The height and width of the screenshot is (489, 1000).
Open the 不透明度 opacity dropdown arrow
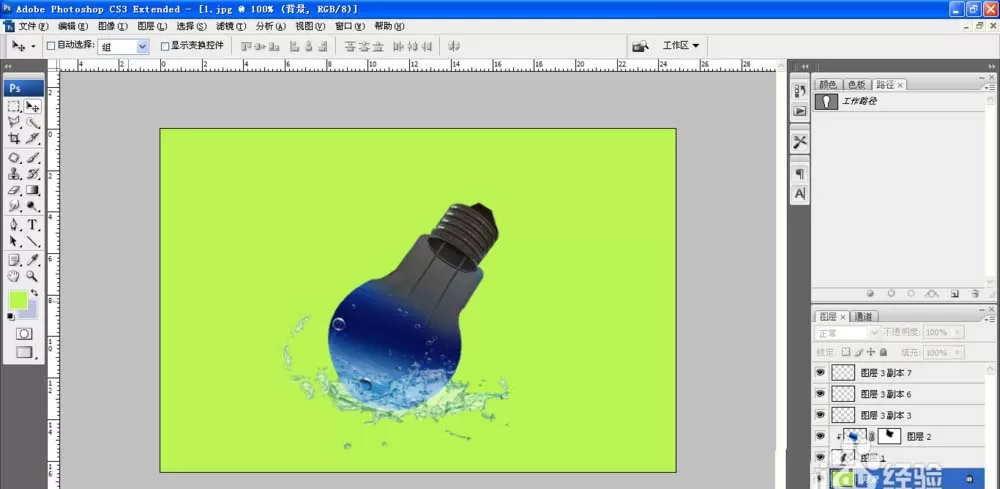957,333
